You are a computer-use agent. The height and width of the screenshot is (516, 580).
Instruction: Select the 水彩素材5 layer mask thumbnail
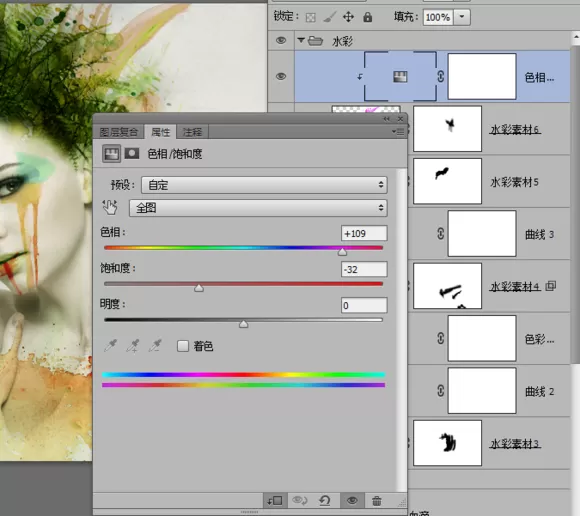click(448, 181)
